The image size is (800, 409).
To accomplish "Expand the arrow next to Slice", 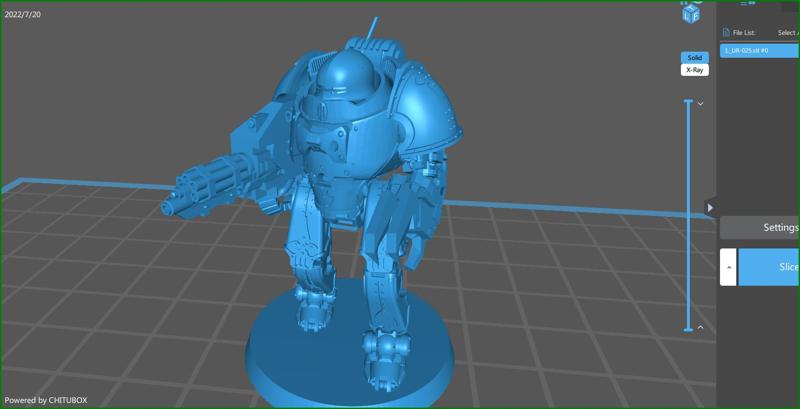I will pos(728,267).
